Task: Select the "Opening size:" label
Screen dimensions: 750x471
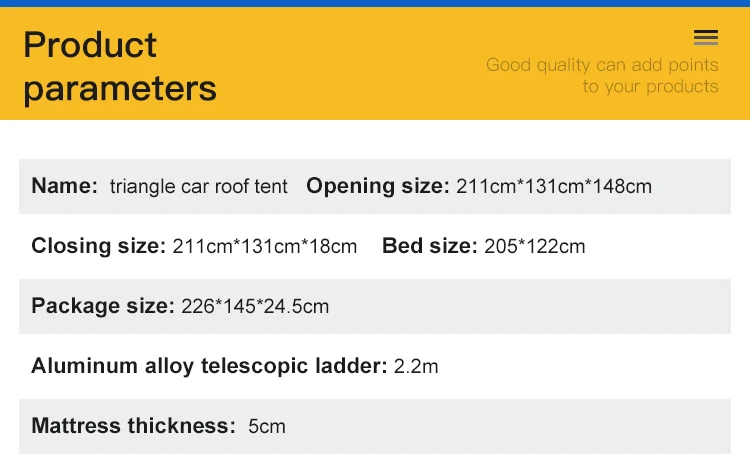Action: [378, 186]
